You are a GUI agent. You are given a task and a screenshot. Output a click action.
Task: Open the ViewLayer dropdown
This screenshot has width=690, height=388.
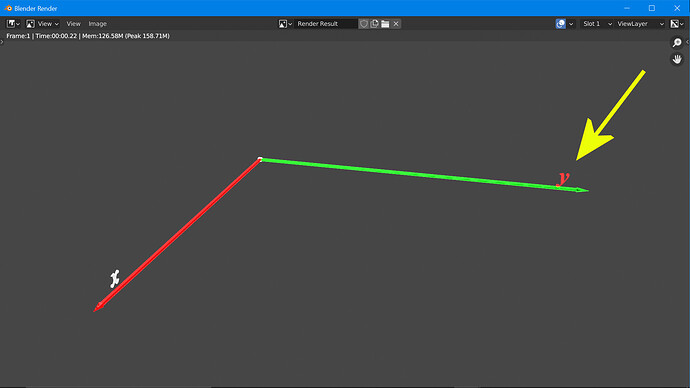(x=640, y=24)
